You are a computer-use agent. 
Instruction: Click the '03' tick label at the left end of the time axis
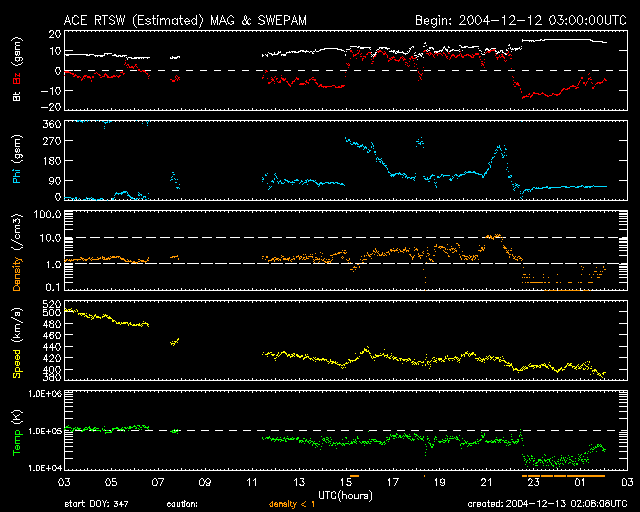(64, 483)
